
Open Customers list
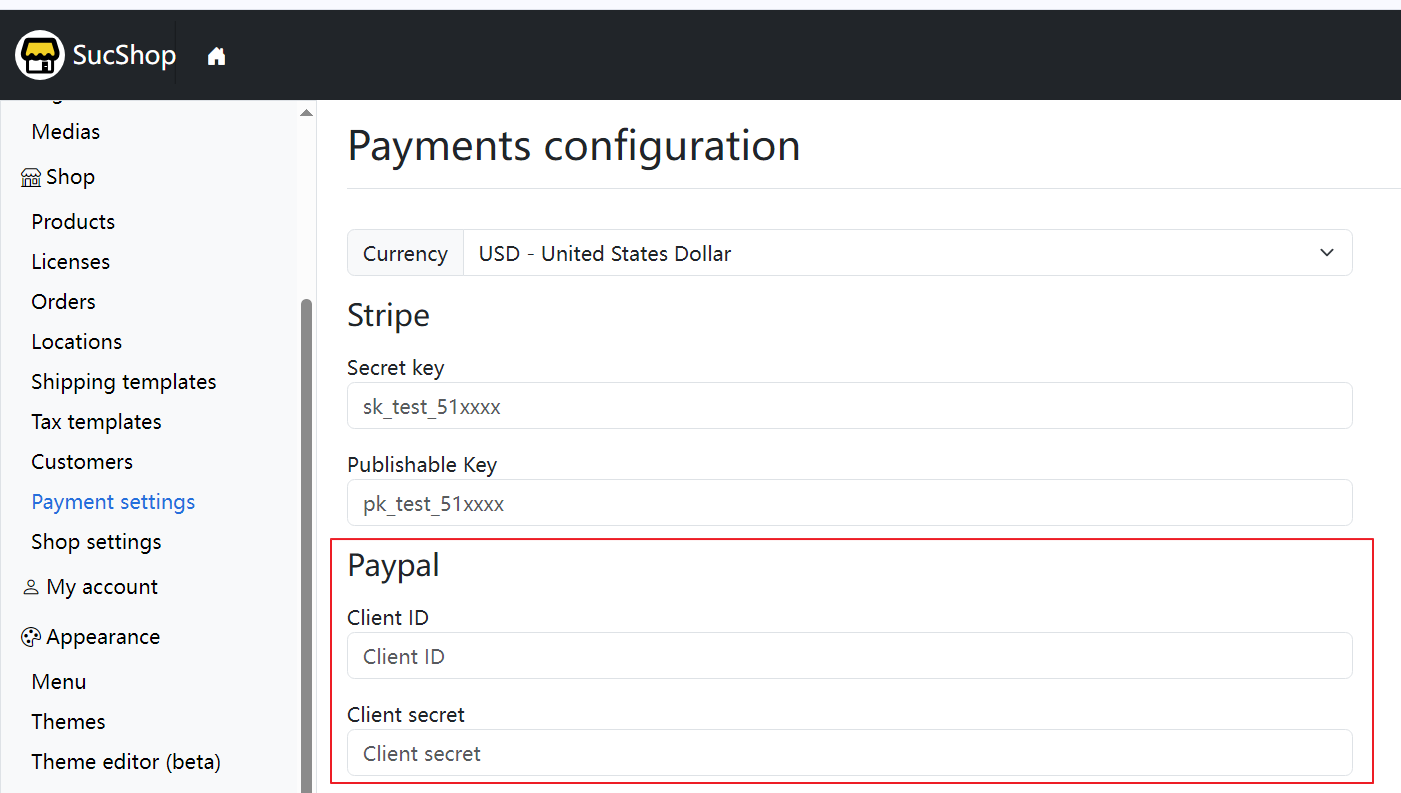82,462
